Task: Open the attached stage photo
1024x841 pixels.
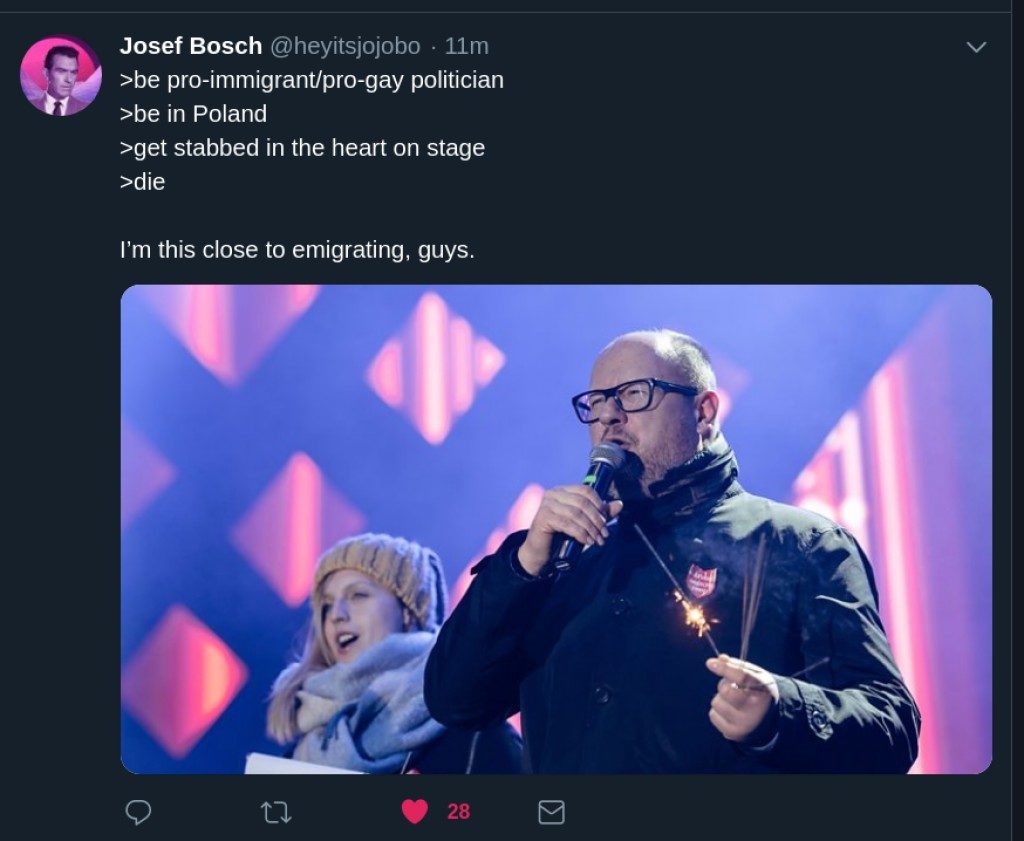Action: pos(556,529)
